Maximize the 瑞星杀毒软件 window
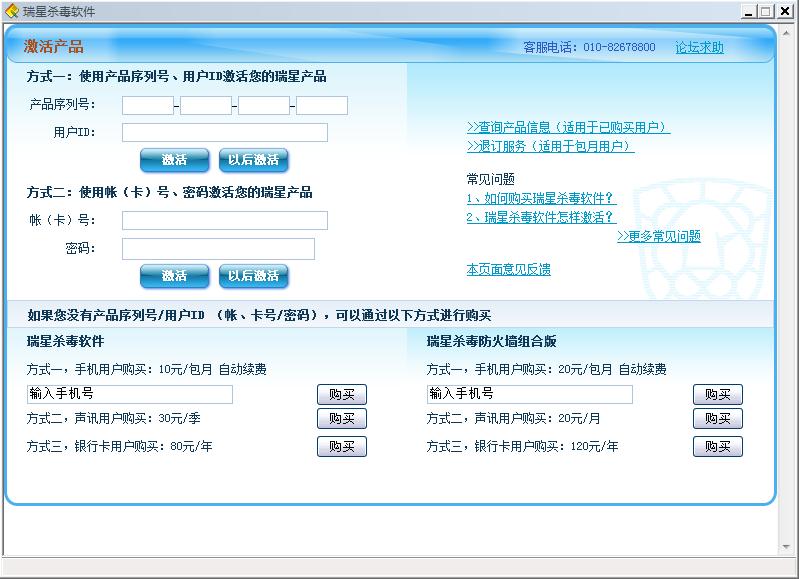The image size is (799, 579). (x=765, y=11)
